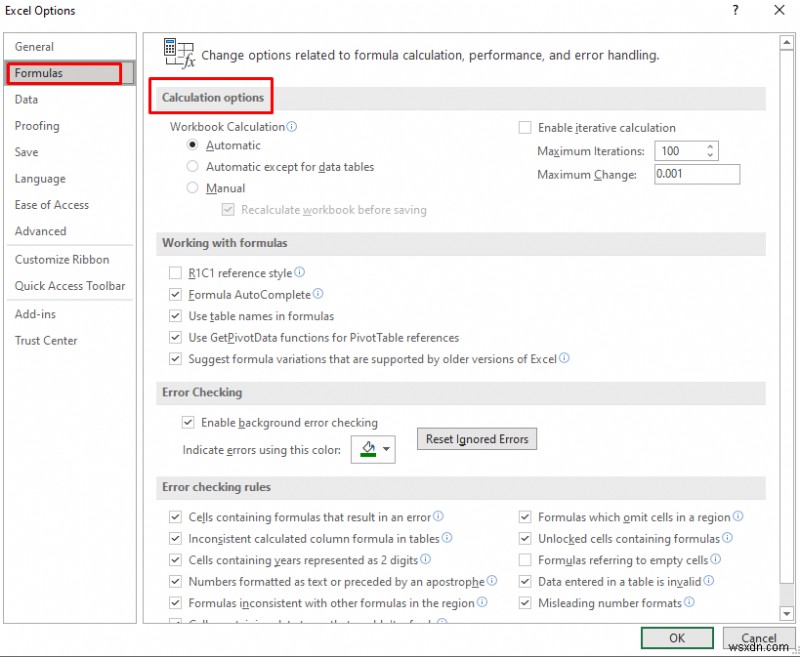Image resolution: width=800 pixels, height=657 pixels.
Task: Toggle Cells containing years as 2 digits
Action: (x=175, y=560)
